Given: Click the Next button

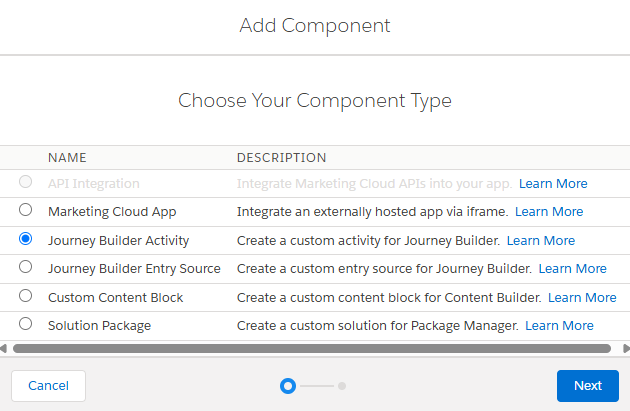Looking at the screenshot, I should (x=588, y=386).
